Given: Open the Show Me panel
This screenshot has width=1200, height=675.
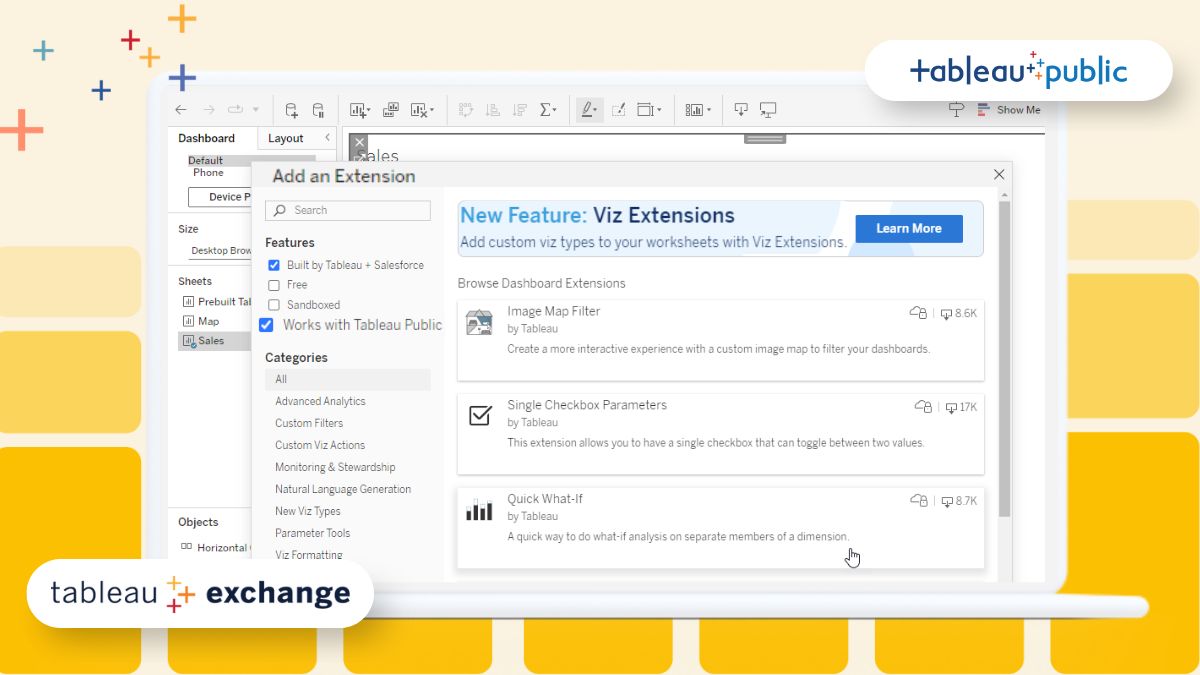Looking at the screenshot, I should point(1008,110).
